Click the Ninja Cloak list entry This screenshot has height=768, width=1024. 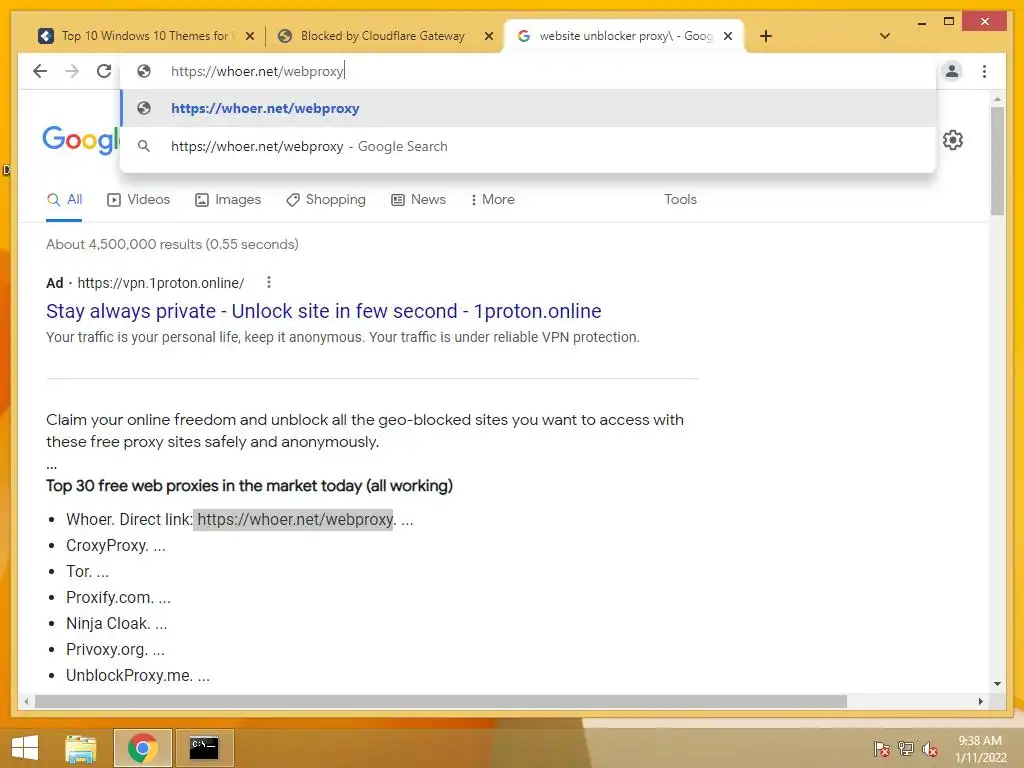pyautogui.click(x=116, y=624)
